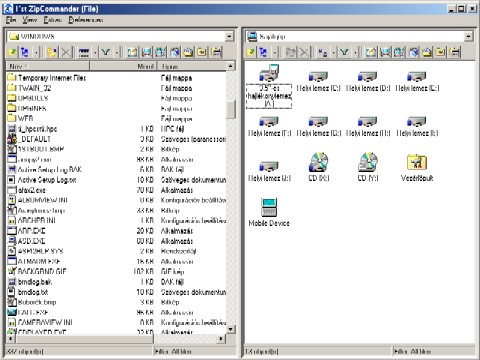The image size is (480, 360).
Task: Select the ASD.EXE file
Action: [x=27, y=241]
